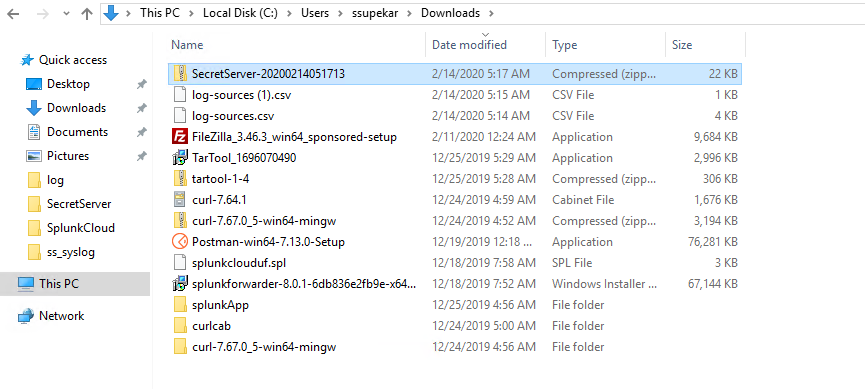
Task: Click the TarTool_1696070490 installer icon
Action: [x=180, y=158]
